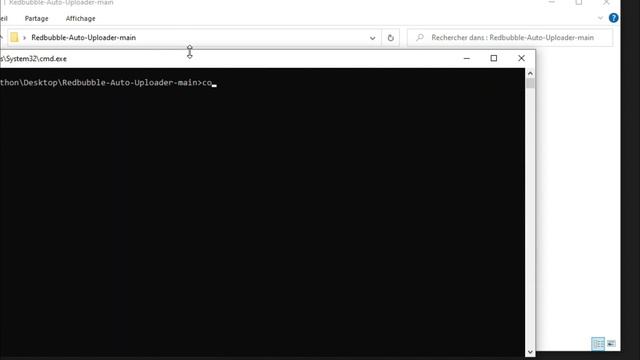Image resolution: width=640 pixels, height=360 pixels.
Task: Click the Explorer search field
Action: pos(510,38)
